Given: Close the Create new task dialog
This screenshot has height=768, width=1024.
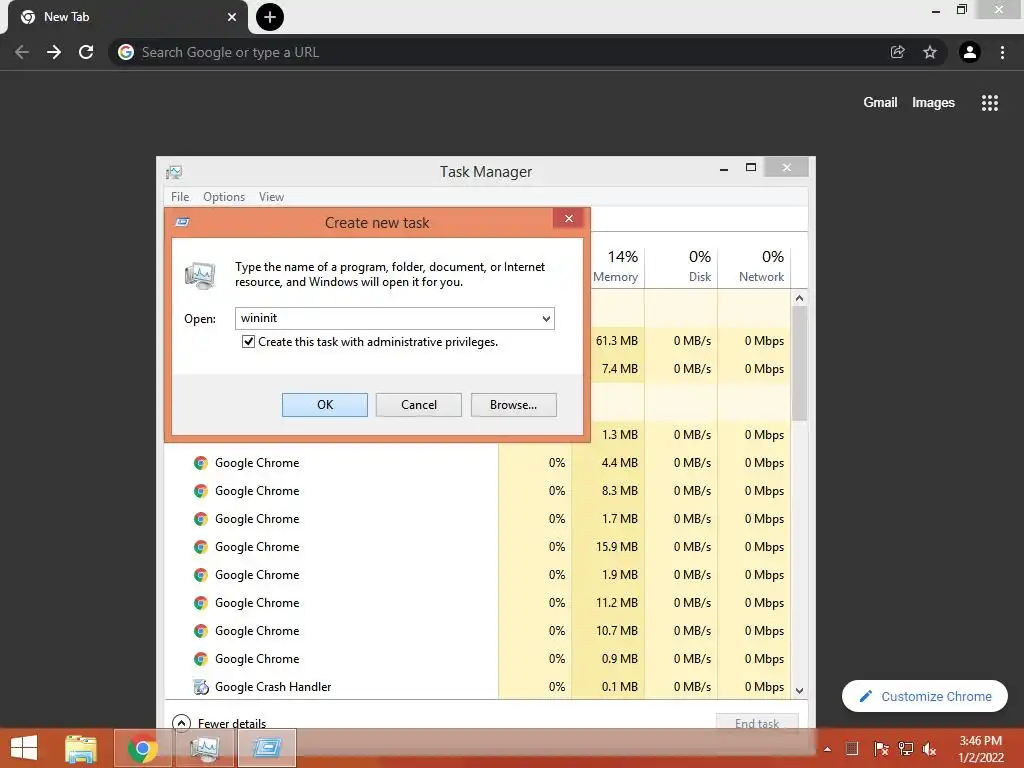Looking at the screenshot, I should 569,219.
